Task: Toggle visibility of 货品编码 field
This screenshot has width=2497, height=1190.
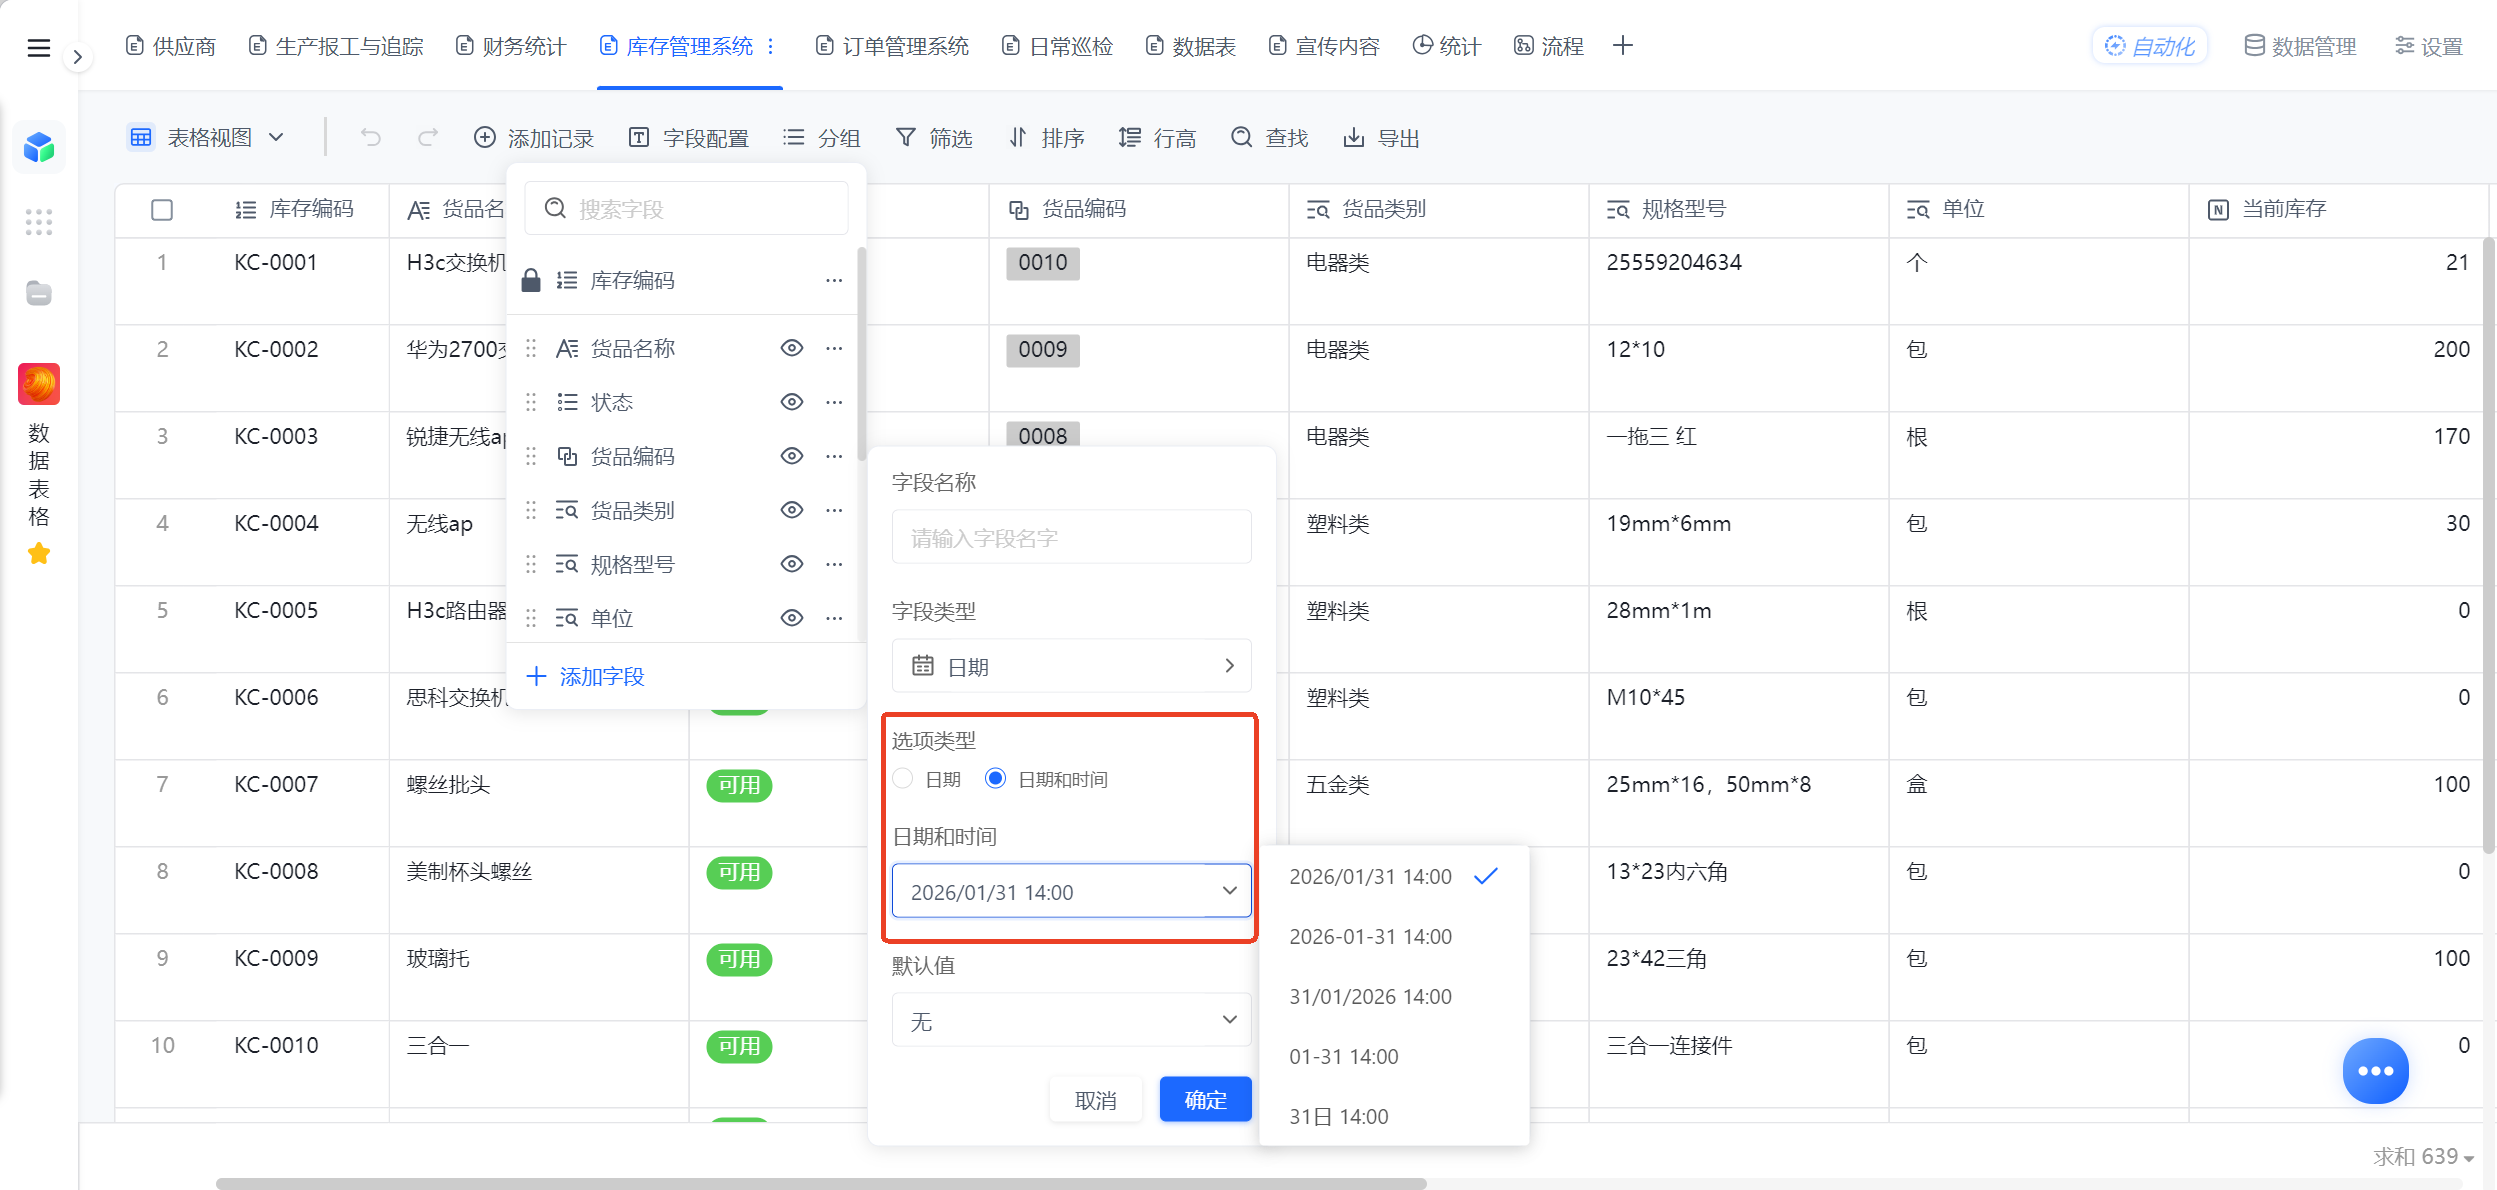Action: click(792, 456)
